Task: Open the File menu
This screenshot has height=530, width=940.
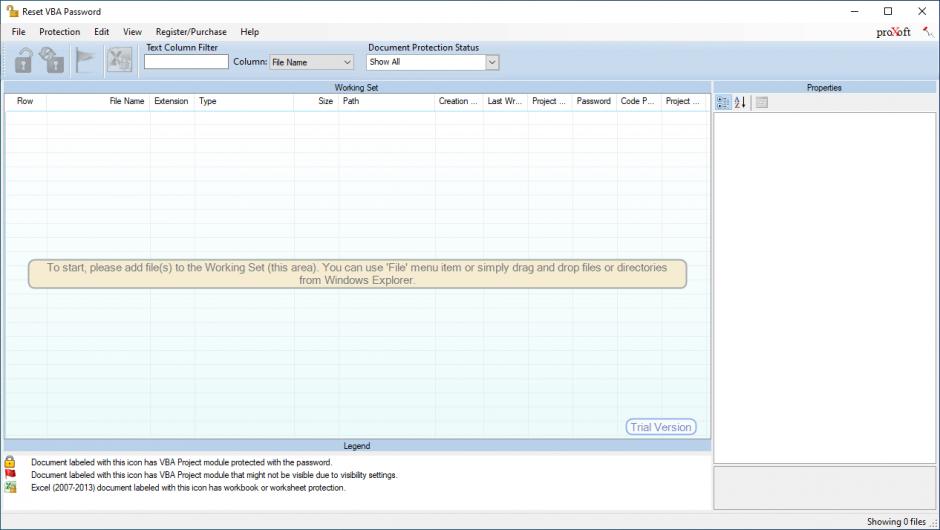Action: point(19,32)
